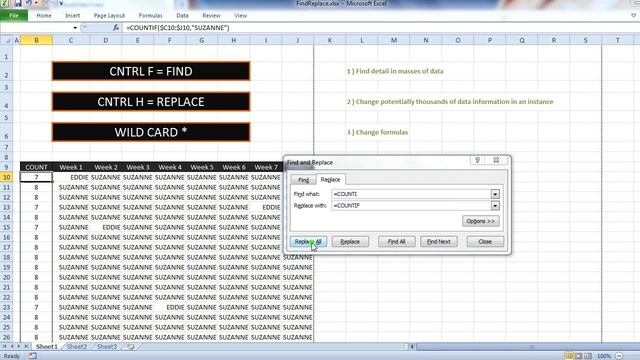The height and width of the screenshot is (360, 640).
Task: Click the Insert Function fx icon
Action: (x=116, y=27)
